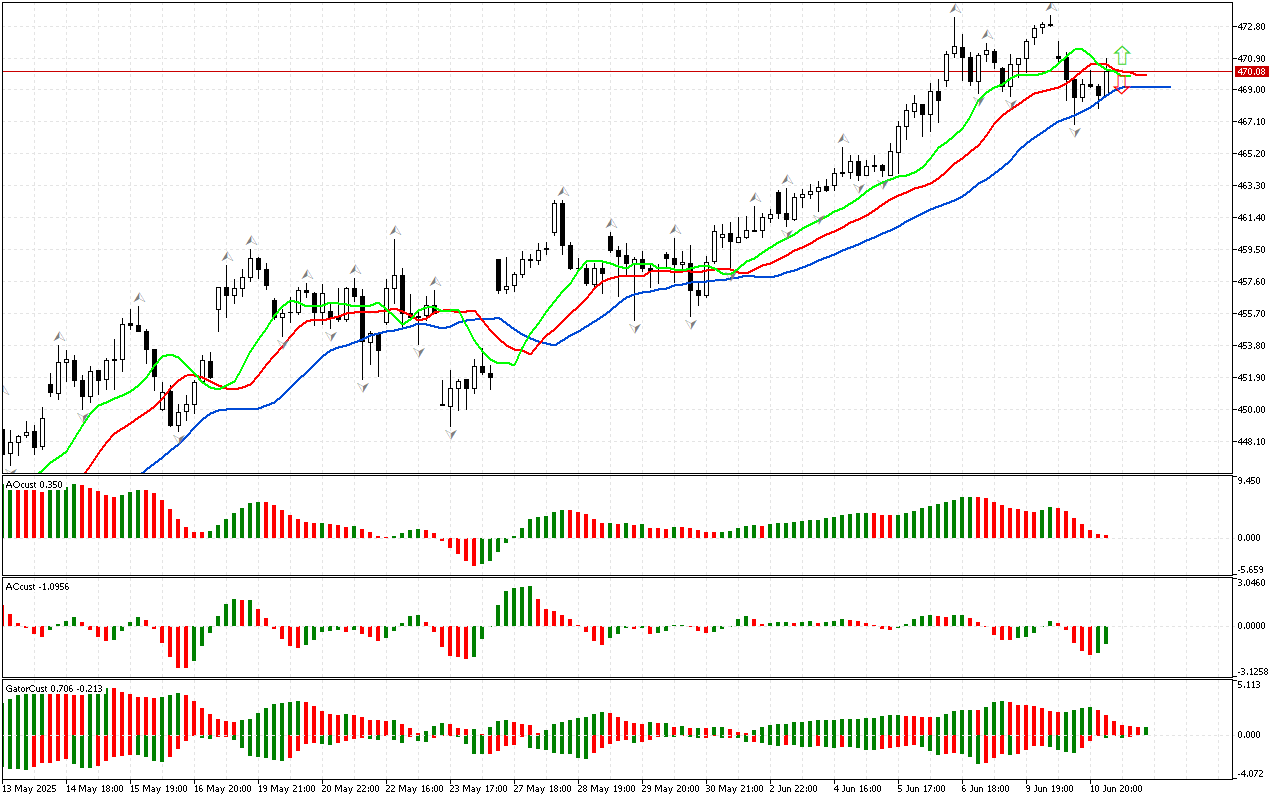Click the down fractal under 28 May low

(x=635, y=327)
